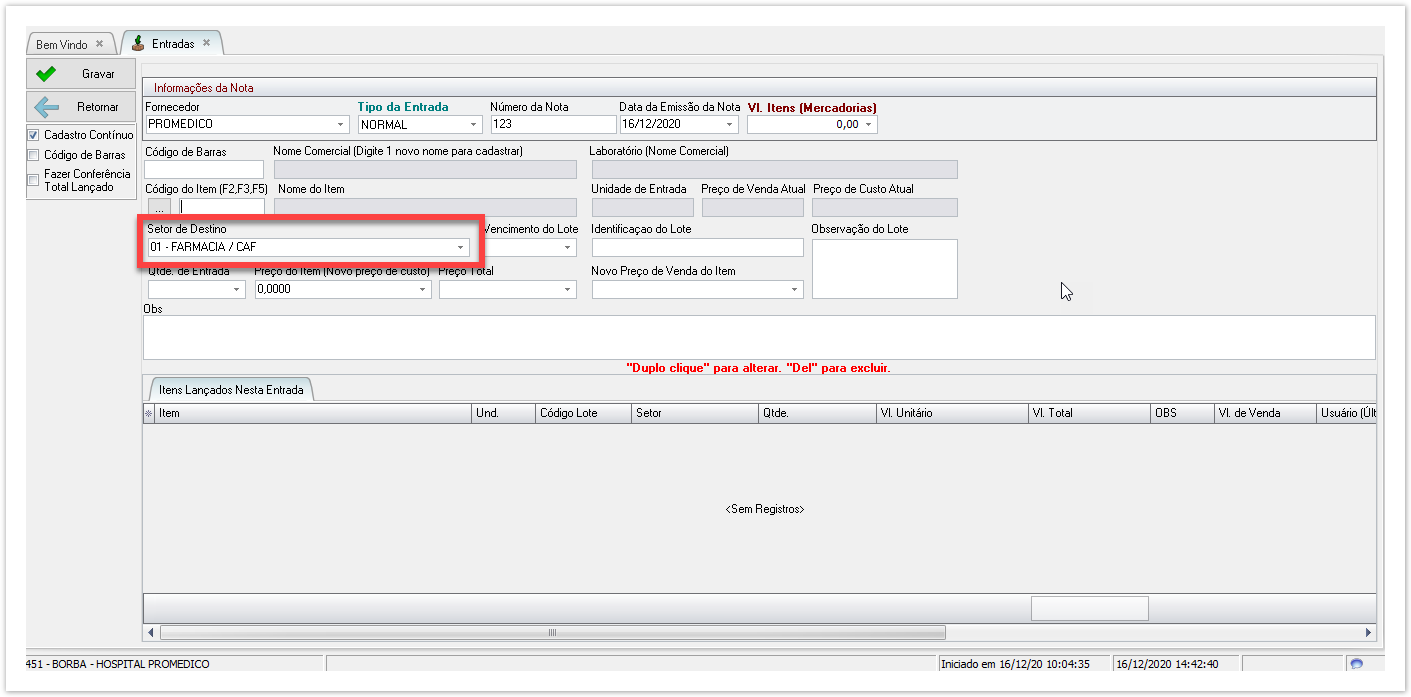Expand the Setor de Destino dropdown
This screenshot has height=697, width=1411.
[x=460, y=247]
